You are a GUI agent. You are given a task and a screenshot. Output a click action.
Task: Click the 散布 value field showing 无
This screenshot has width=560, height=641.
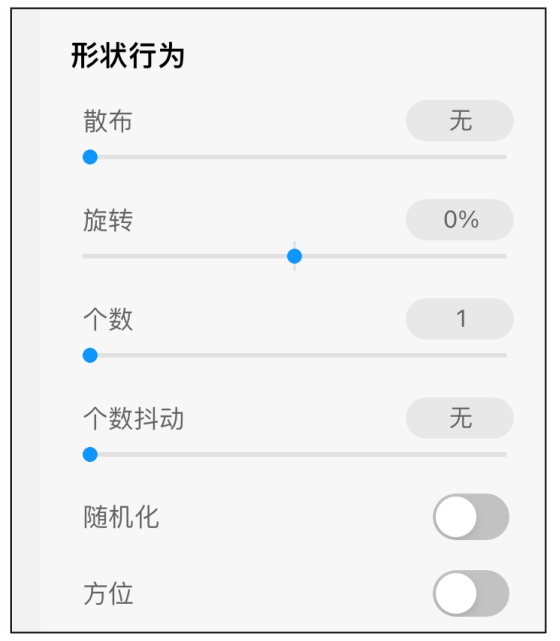[x=459, y=121]
